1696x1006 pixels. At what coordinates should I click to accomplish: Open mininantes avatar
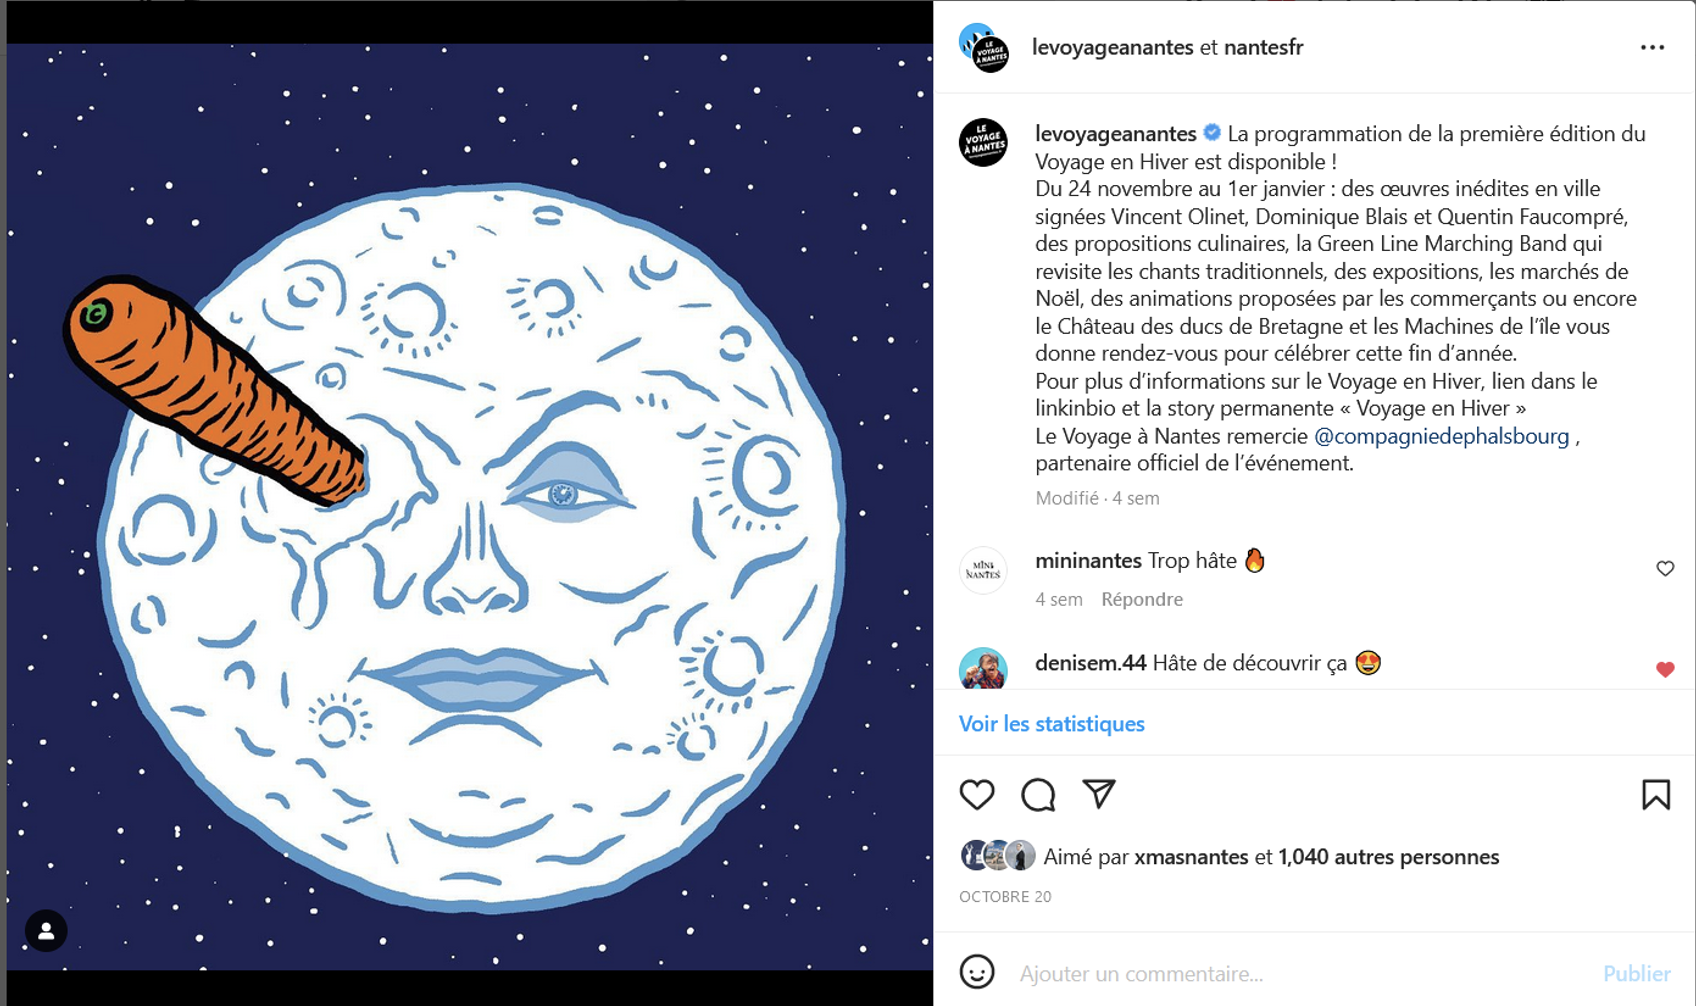[983, 570]
